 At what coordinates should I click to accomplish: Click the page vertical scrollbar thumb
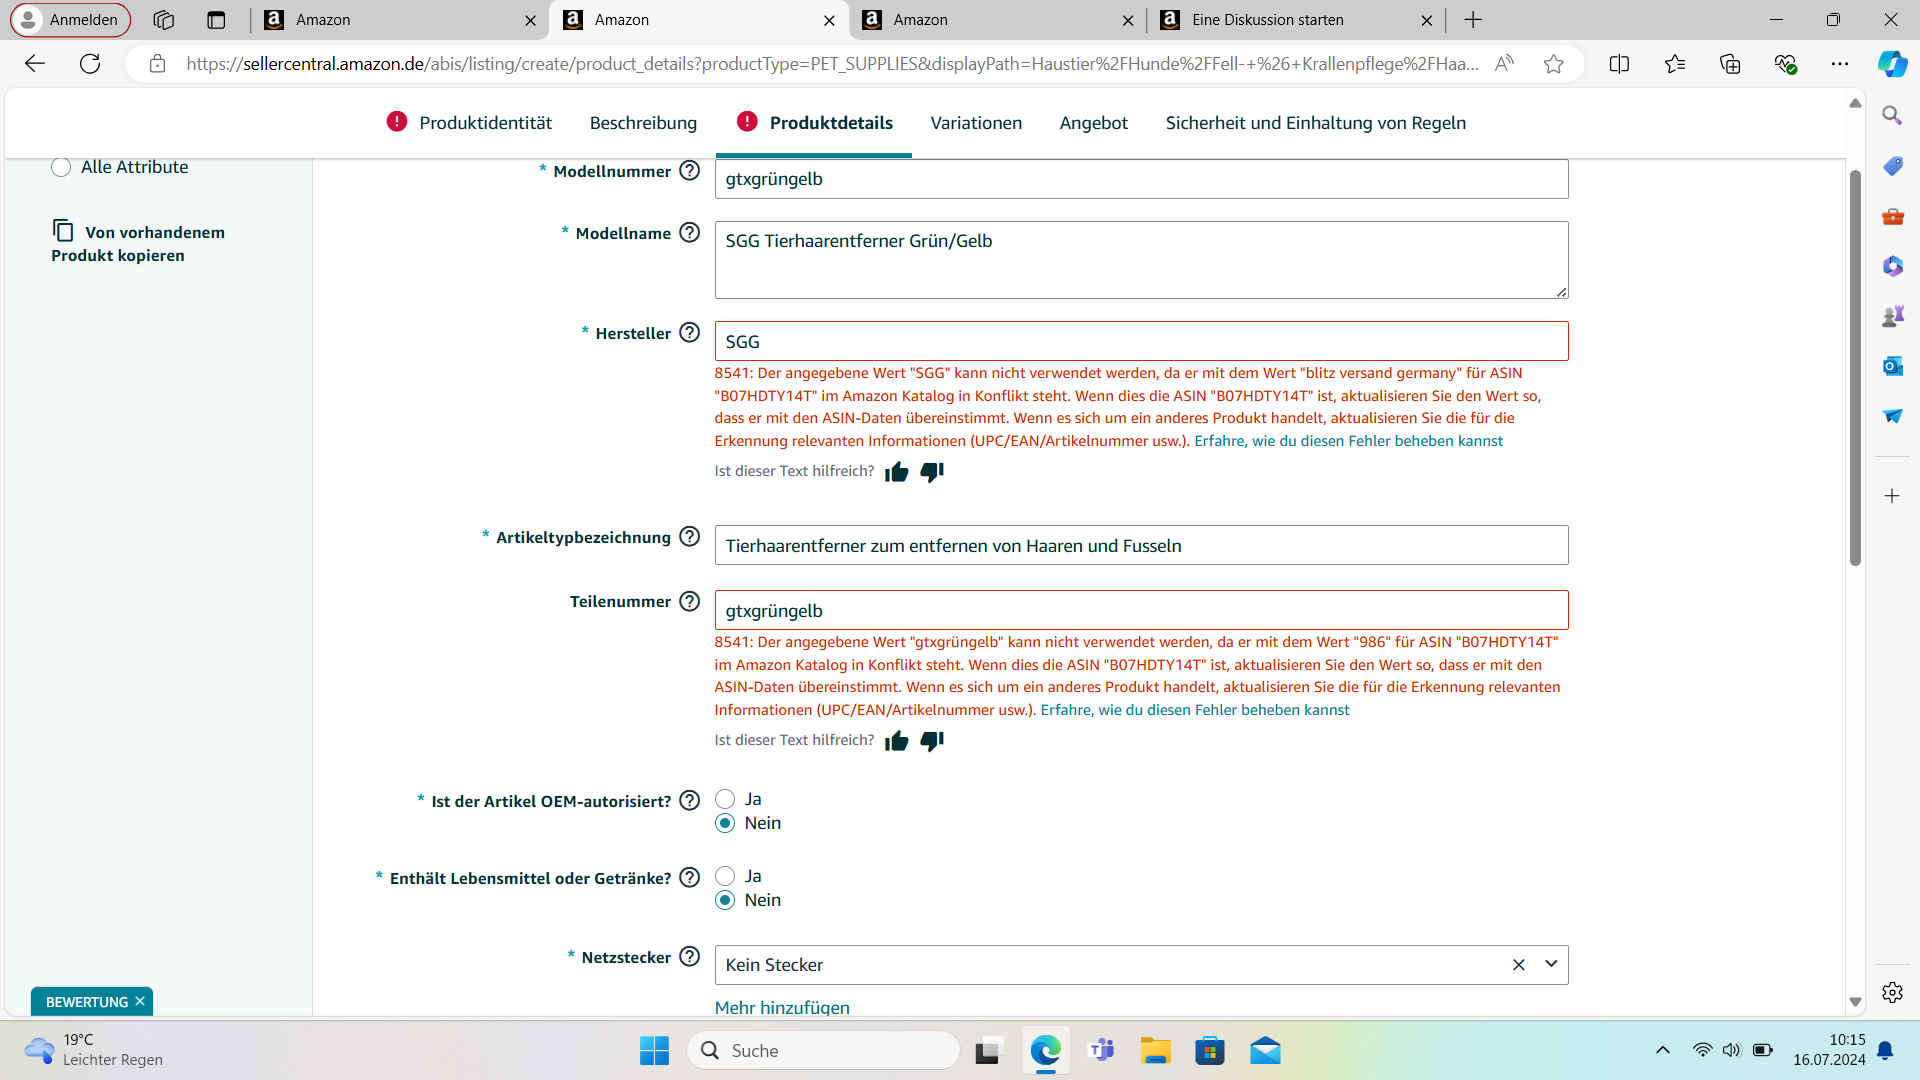(1855, 367)
